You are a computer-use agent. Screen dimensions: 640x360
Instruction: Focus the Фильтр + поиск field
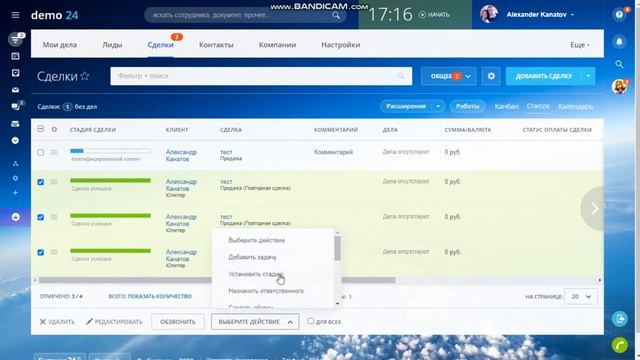click(x=261, y=76)
